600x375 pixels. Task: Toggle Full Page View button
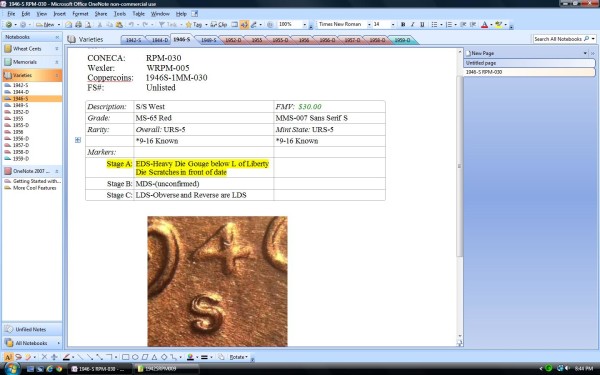pyautogui.click(x=235, y=24)
